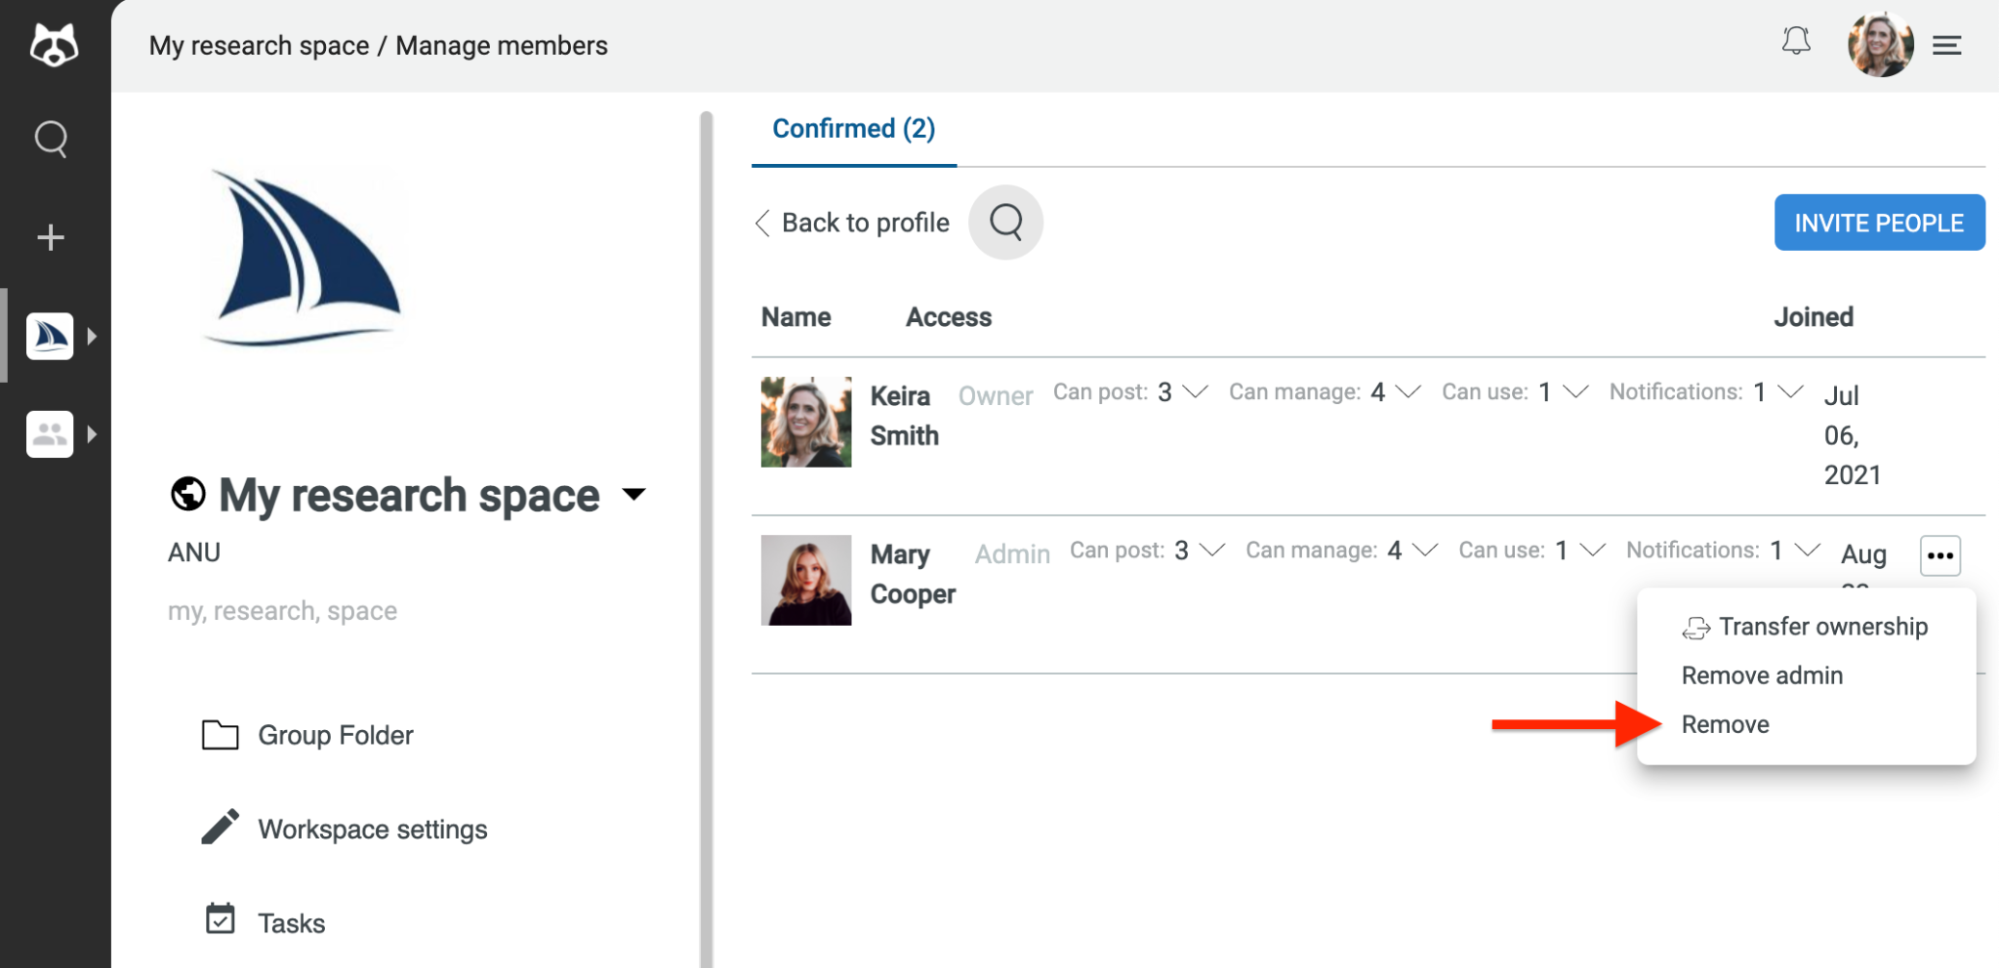Image resolution: width=1999 pixels, height=969 pixels.
Task: Go Back to profile
Action: 852,222
